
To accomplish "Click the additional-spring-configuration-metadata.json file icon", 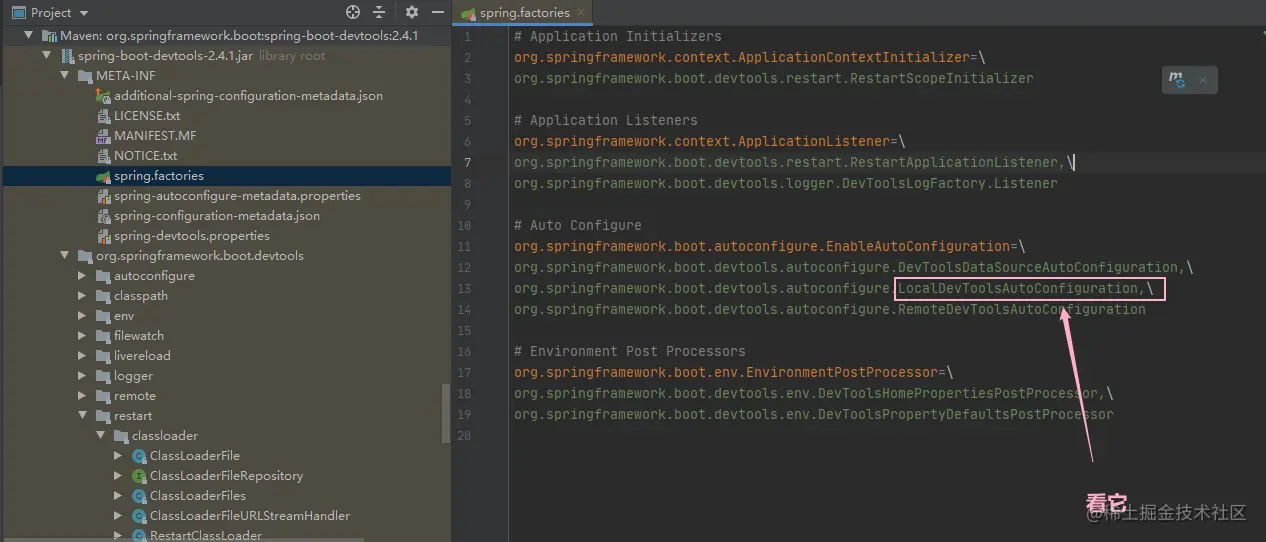I will 103,96.
